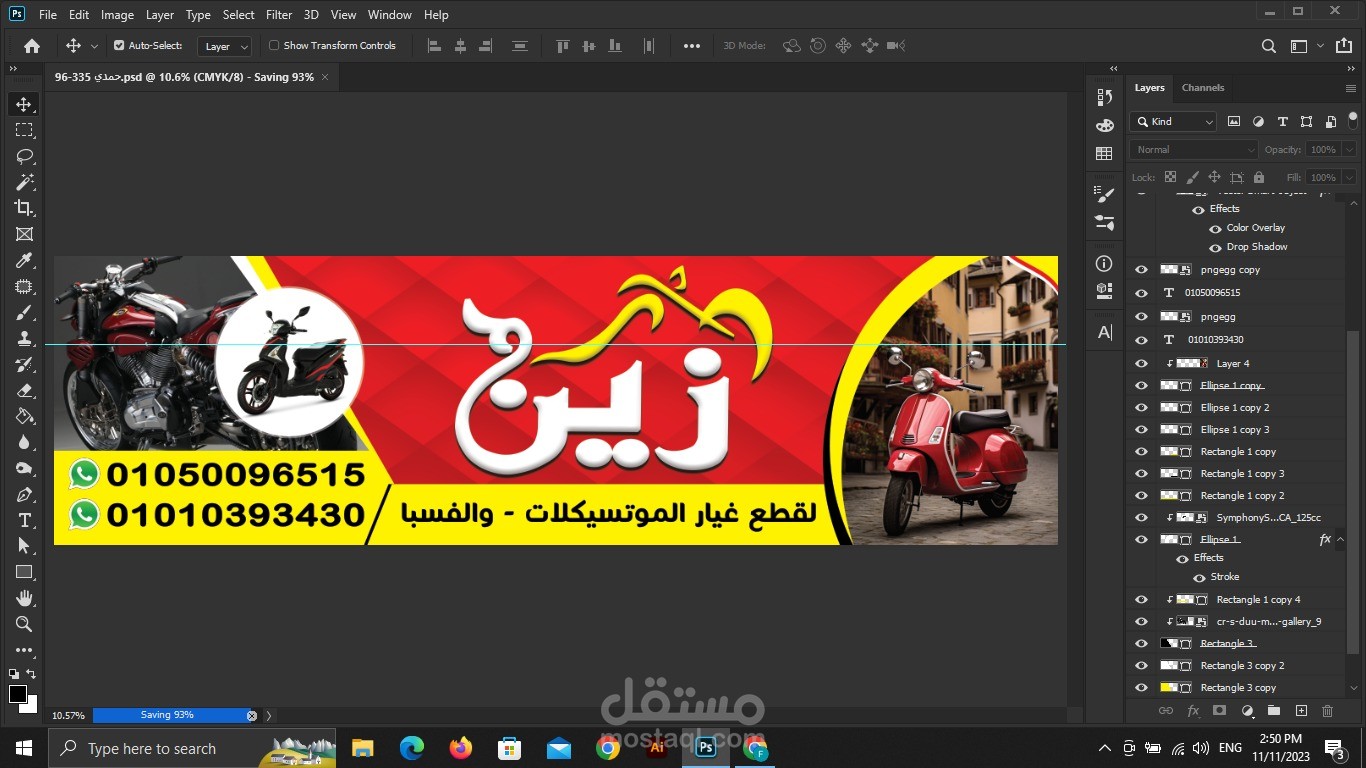Hide the Rectangle 1 copy 3 layer
Viewport: 1366px width, 768px height.
tap(1141, 474)
